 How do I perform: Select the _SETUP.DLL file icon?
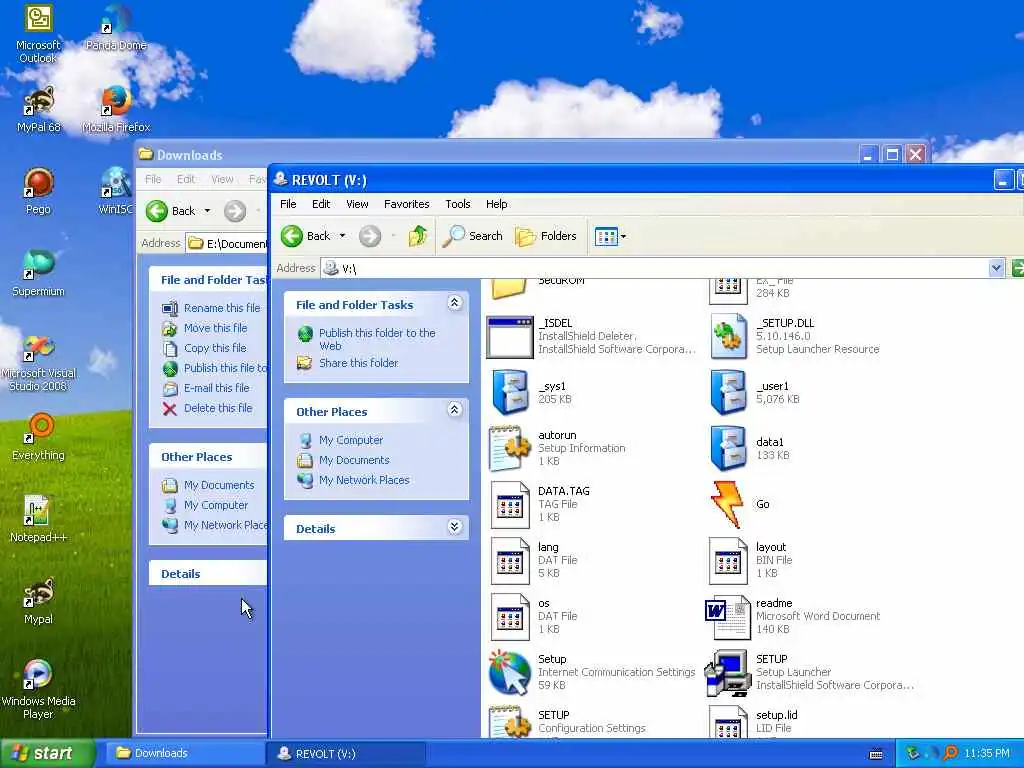click(x=728, y=336)
